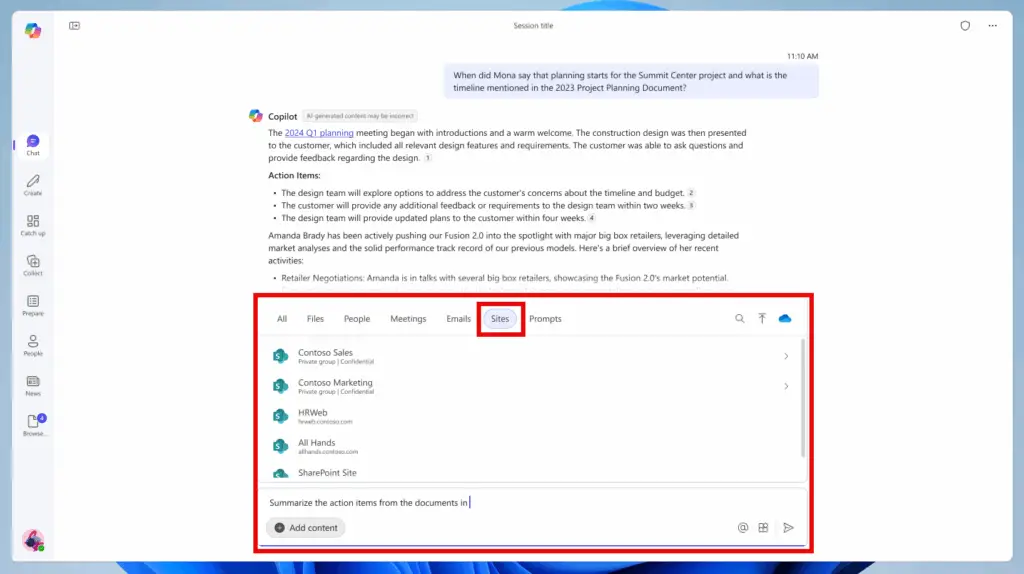Image resolution: width=1024 pixels, height=574 pixels.
Task: Click the Add content button
Action: coord(306,528)
